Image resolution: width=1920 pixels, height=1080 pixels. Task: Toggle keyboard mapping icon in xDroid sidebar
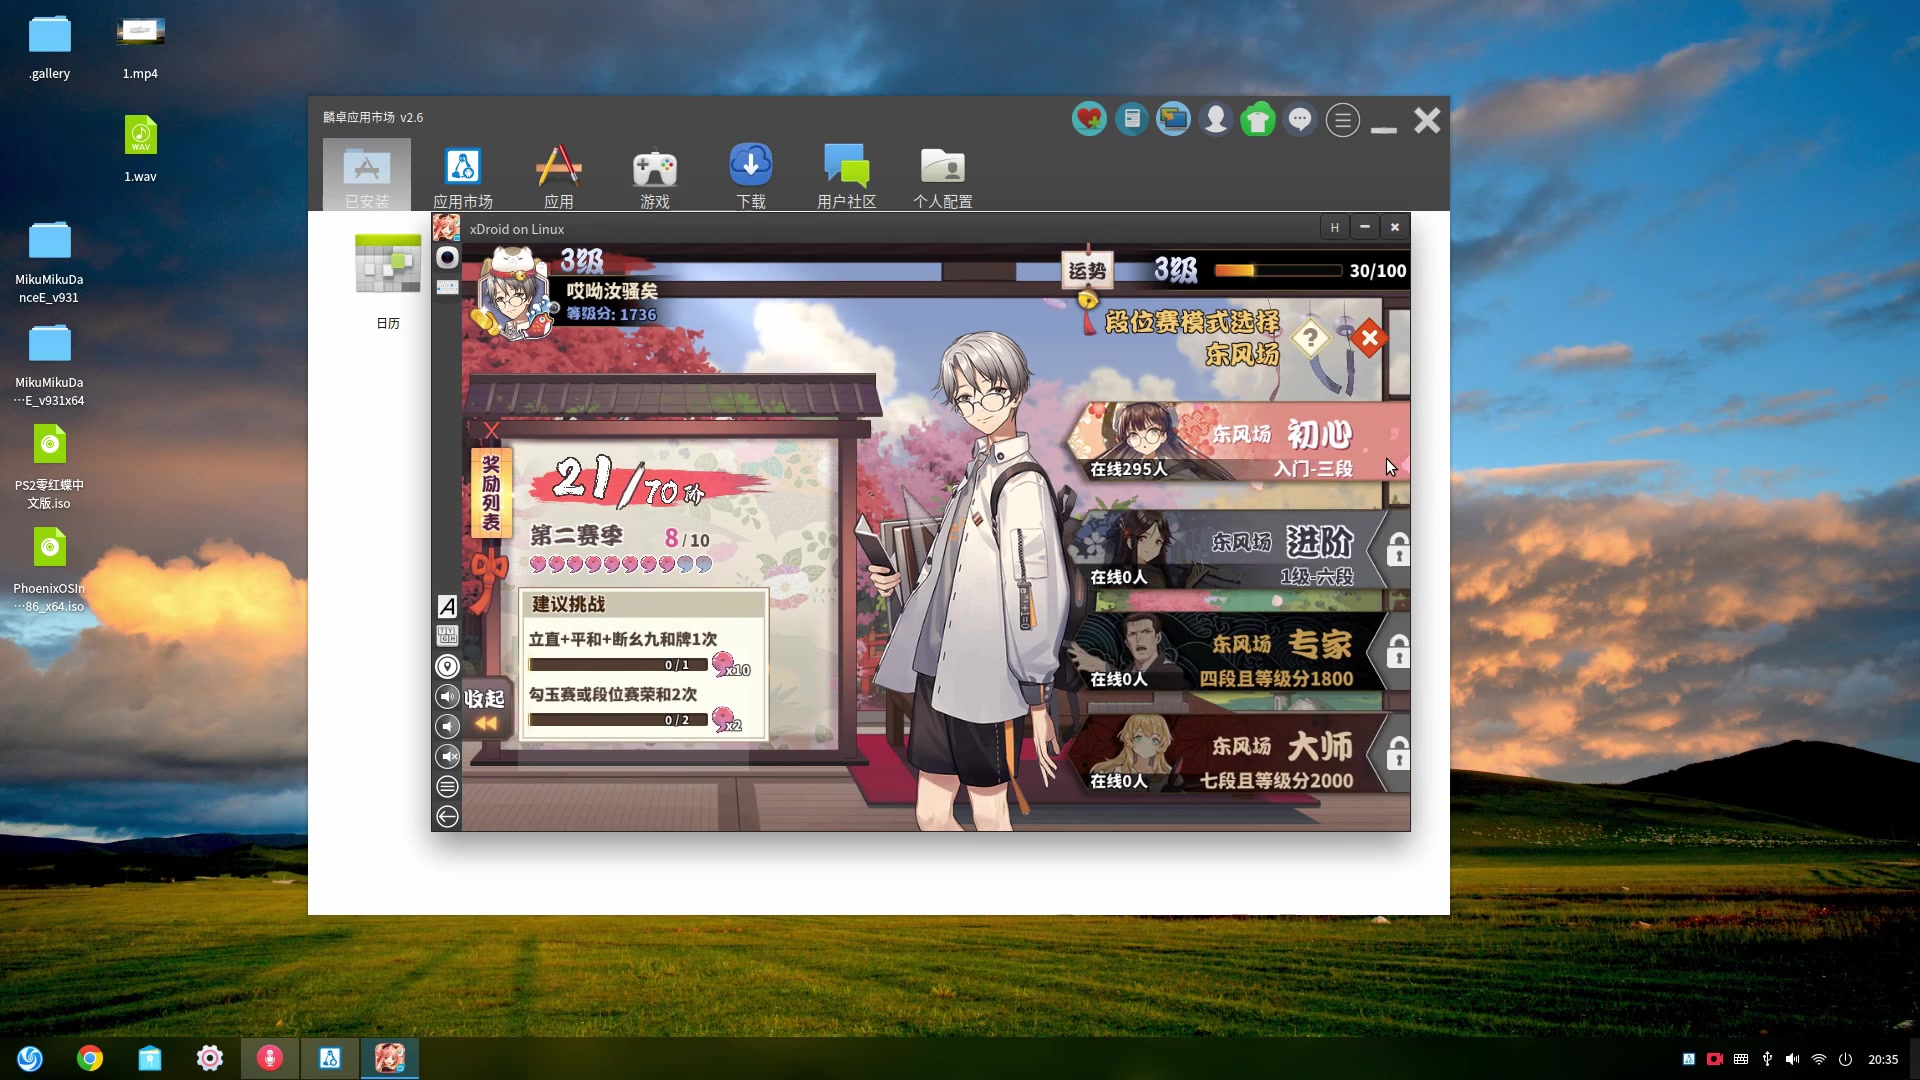447,636
